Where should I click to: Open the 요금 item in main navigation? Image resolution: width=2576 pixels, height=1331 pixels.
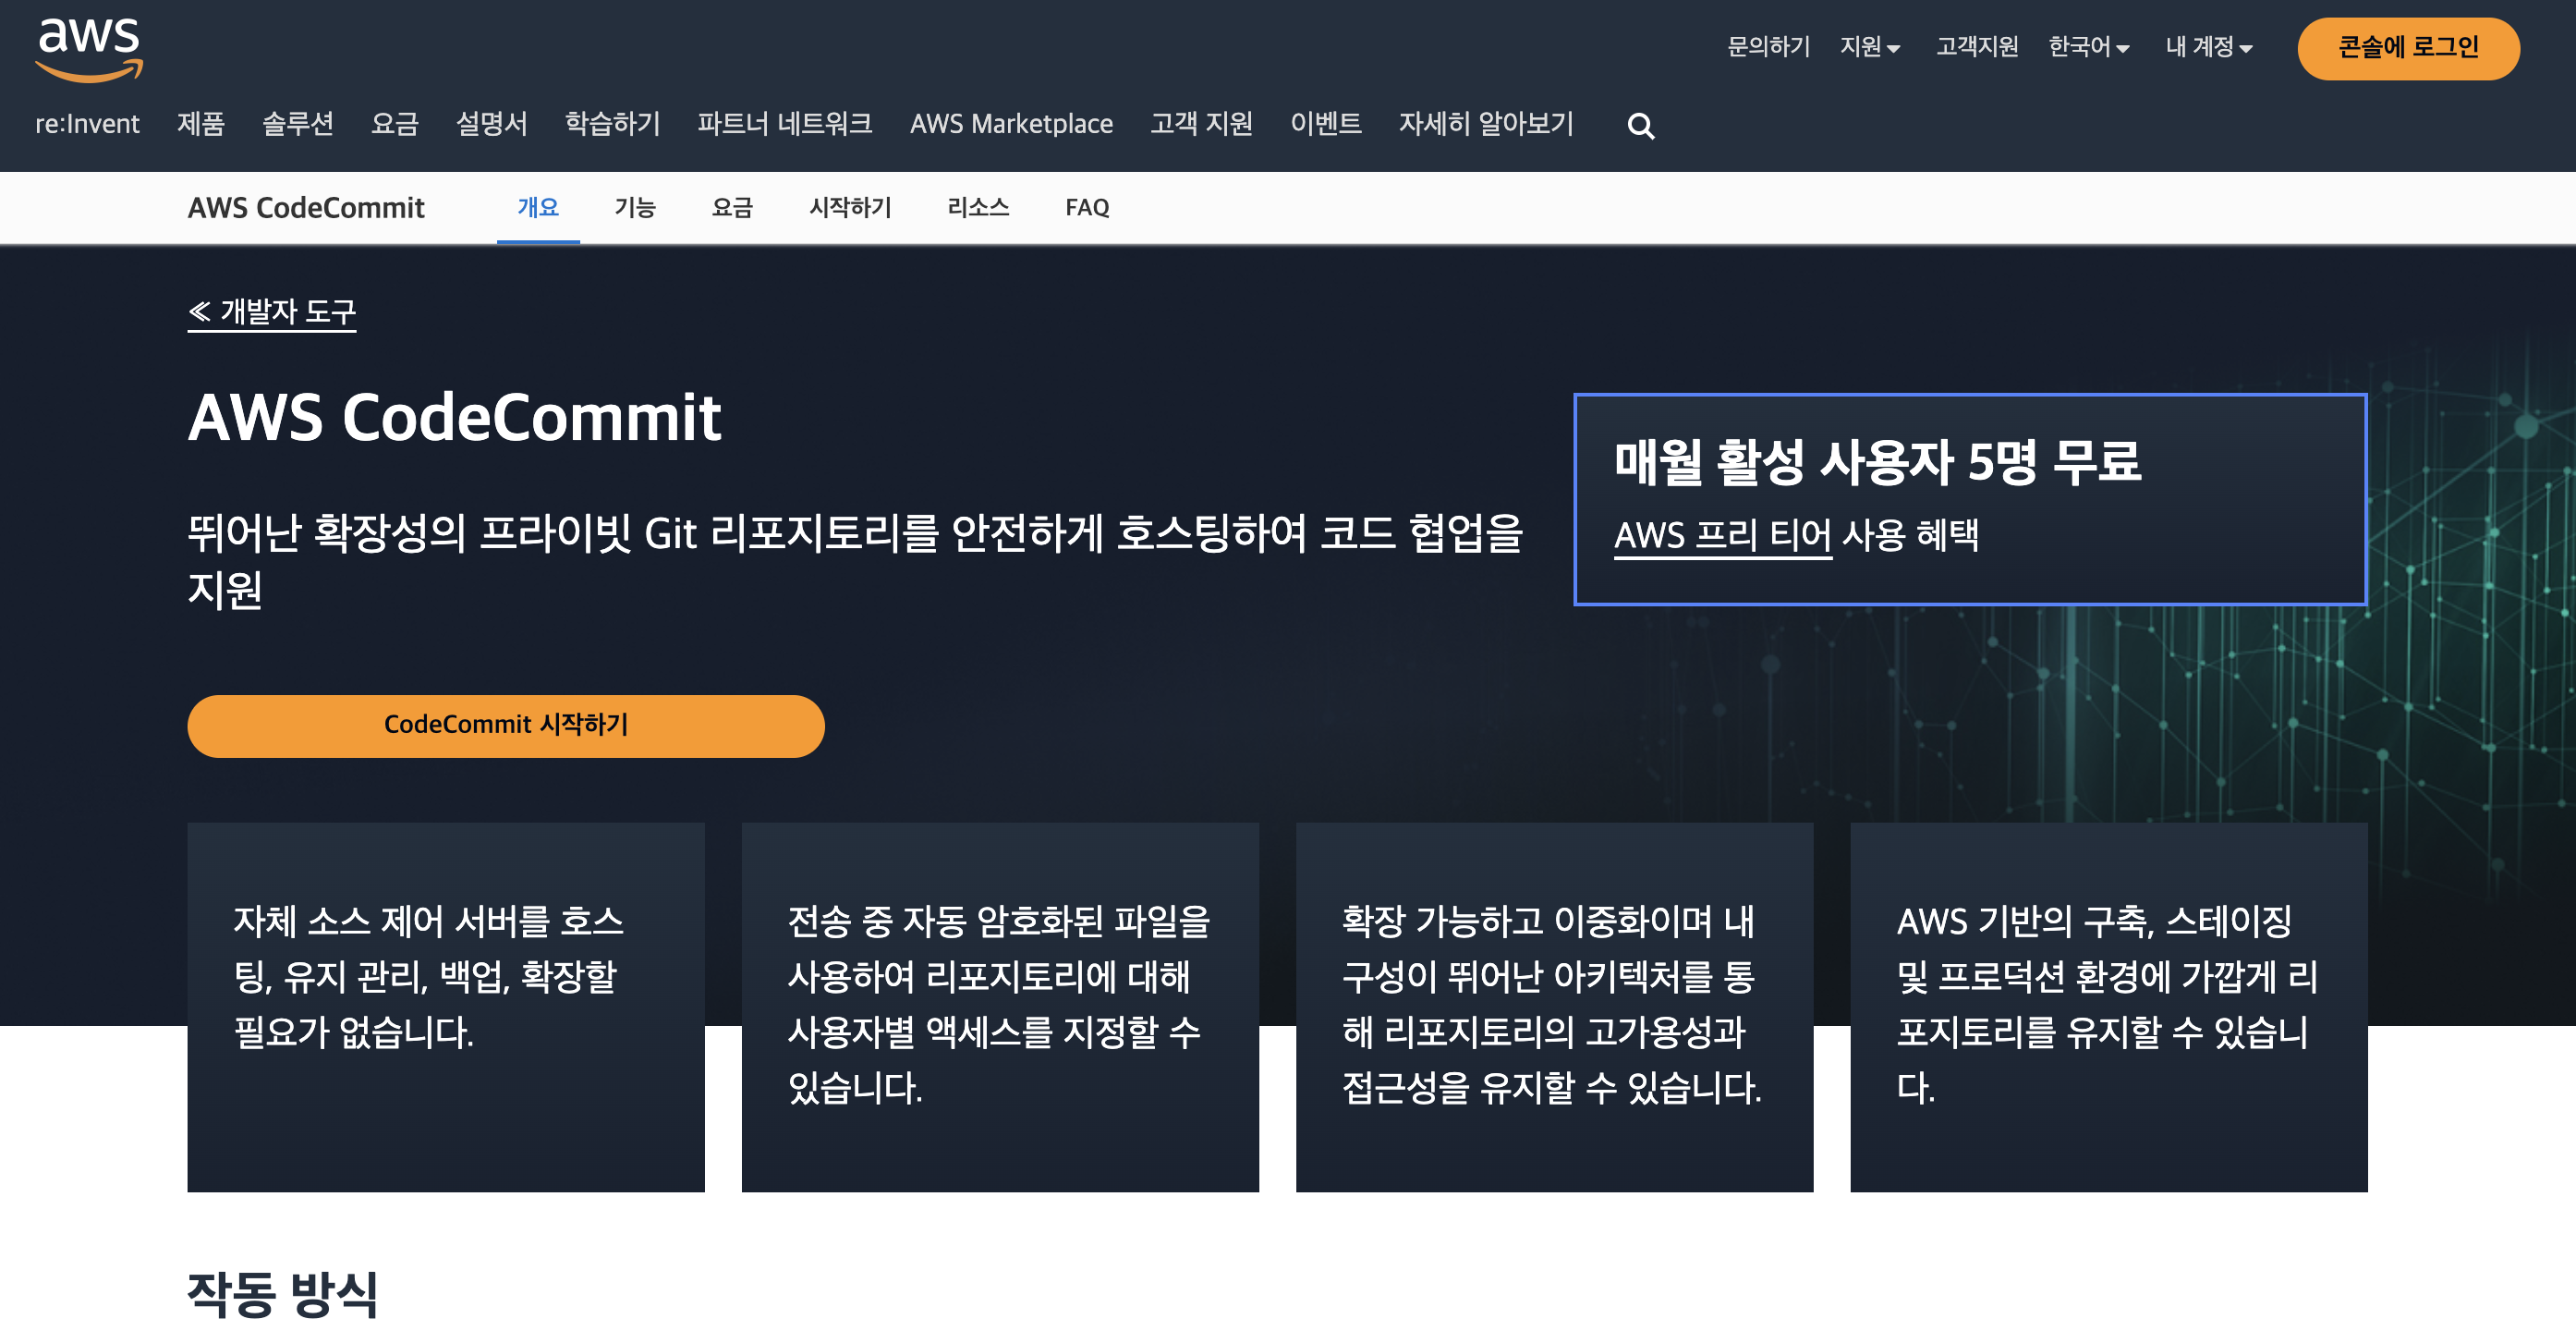pos(395,124)
